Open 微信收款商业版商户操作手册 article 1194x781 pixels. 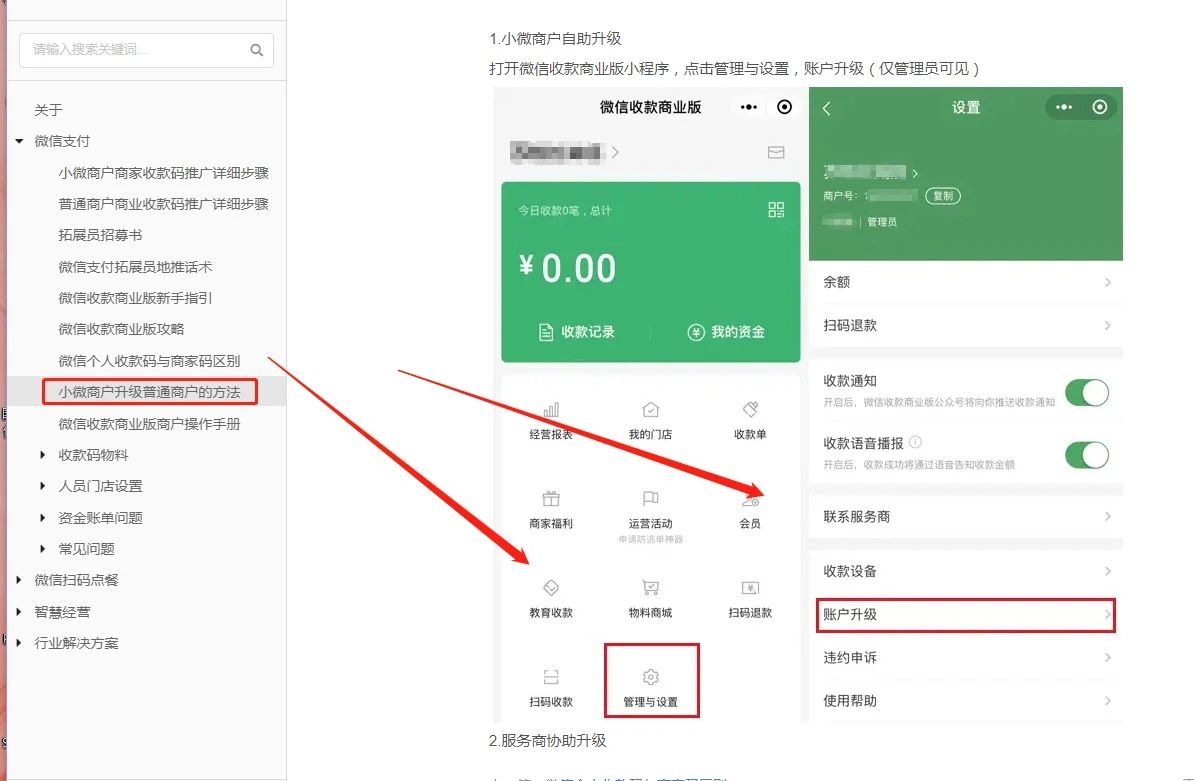click(149, 424)
